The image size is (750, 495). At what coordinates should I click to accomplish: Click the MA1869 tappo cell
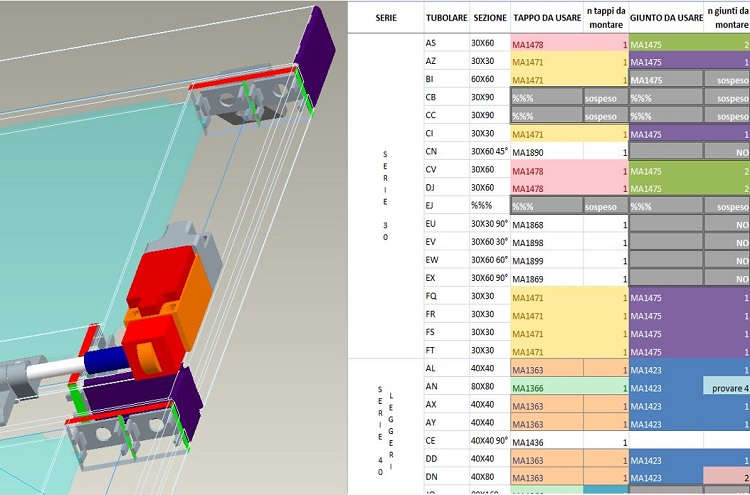click(547, 278)
